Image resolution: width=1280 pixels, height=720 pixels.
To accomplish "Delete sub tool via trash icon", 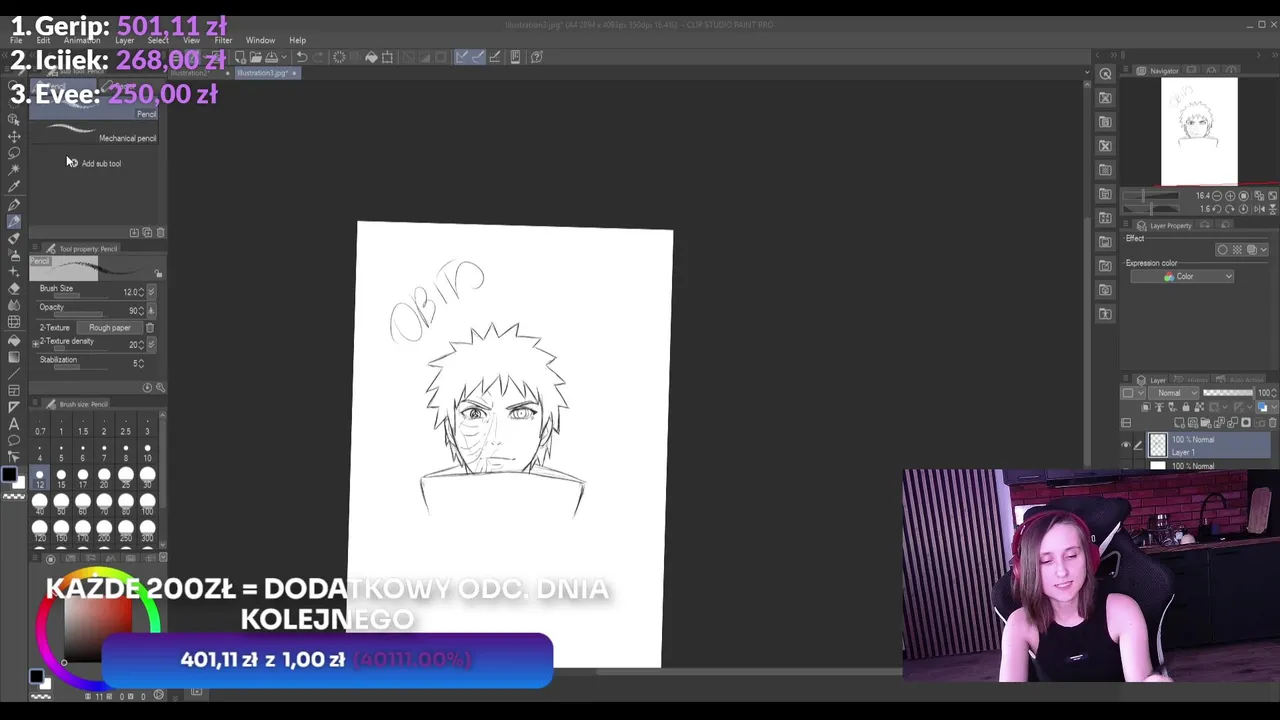I will coord(160,232).
